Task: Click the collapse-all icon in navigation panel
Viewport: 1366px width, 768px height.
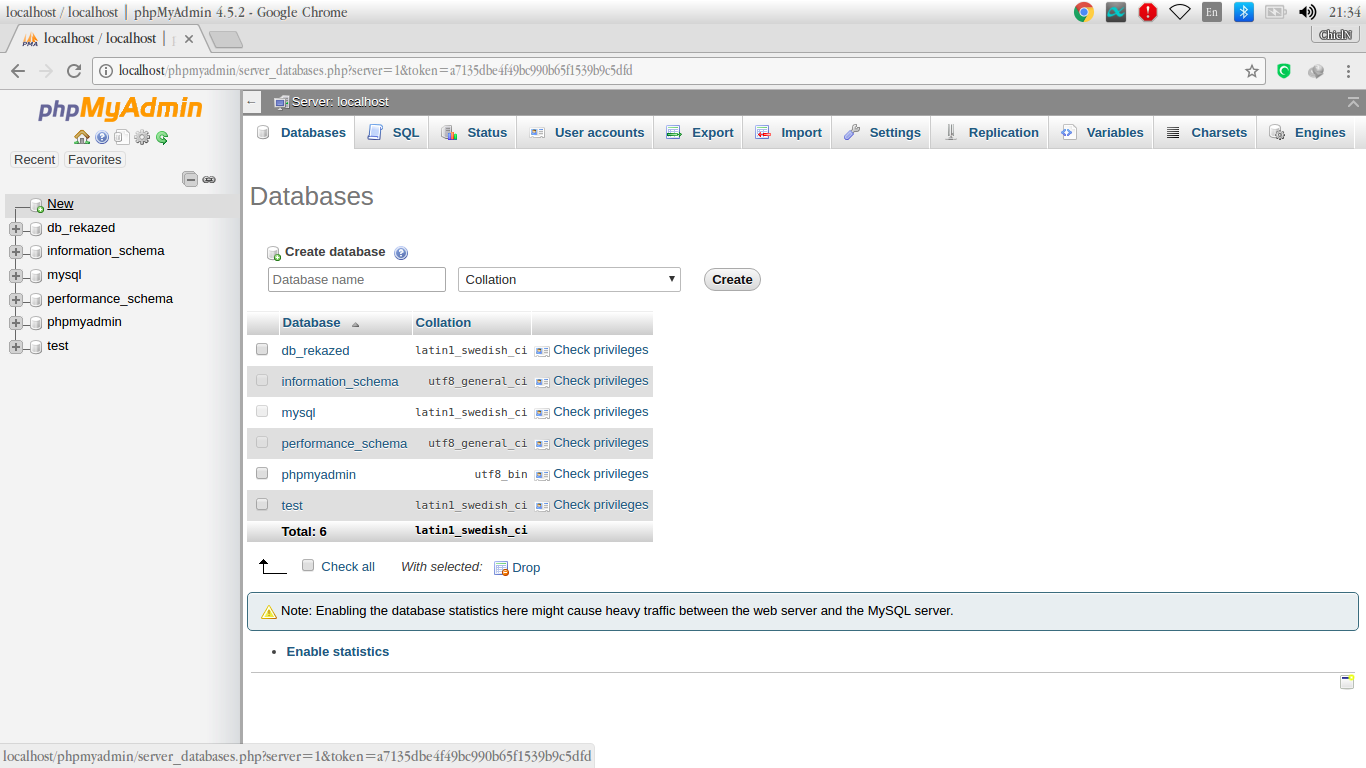Action: [190, 179]
